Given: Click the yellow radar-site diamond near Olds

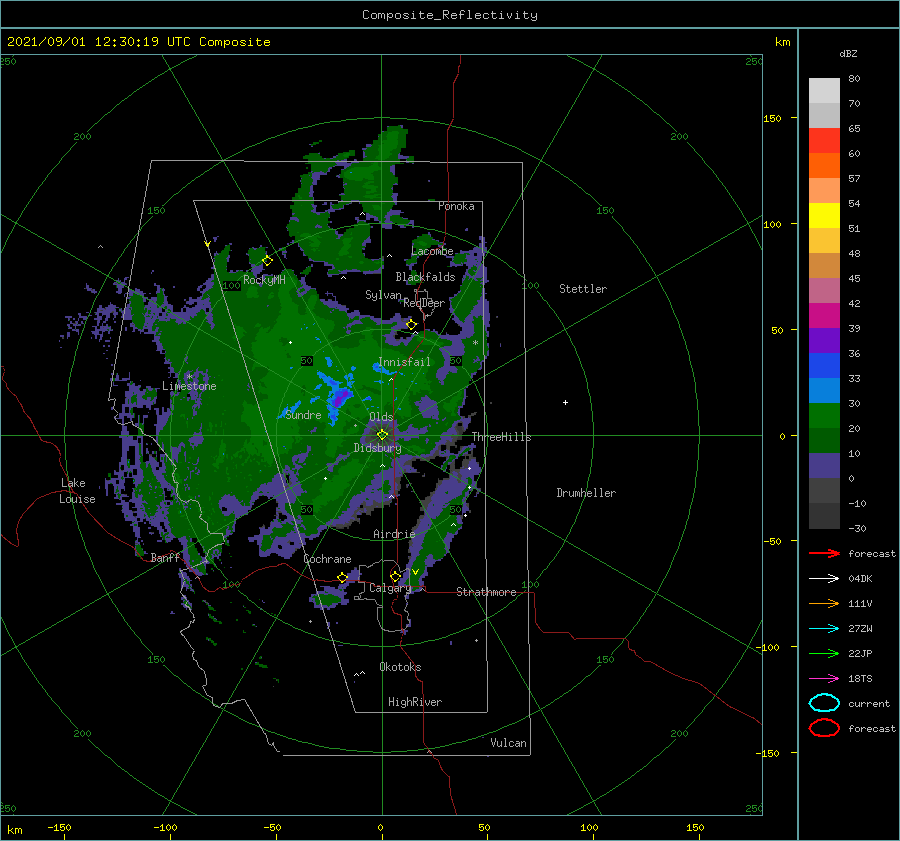Looking at the screenshot, I should coord(382,435).
